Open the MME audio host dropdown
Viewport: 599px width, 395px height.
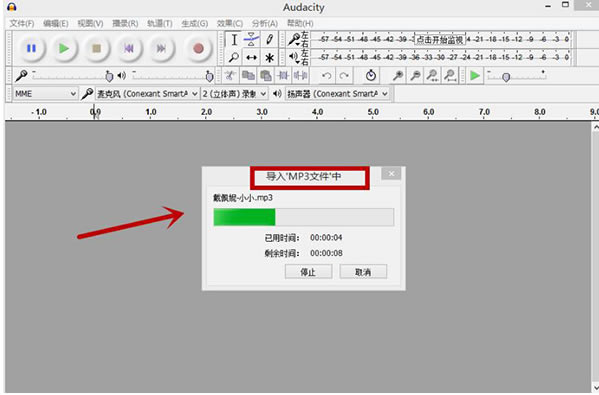(x=45, y=94)
